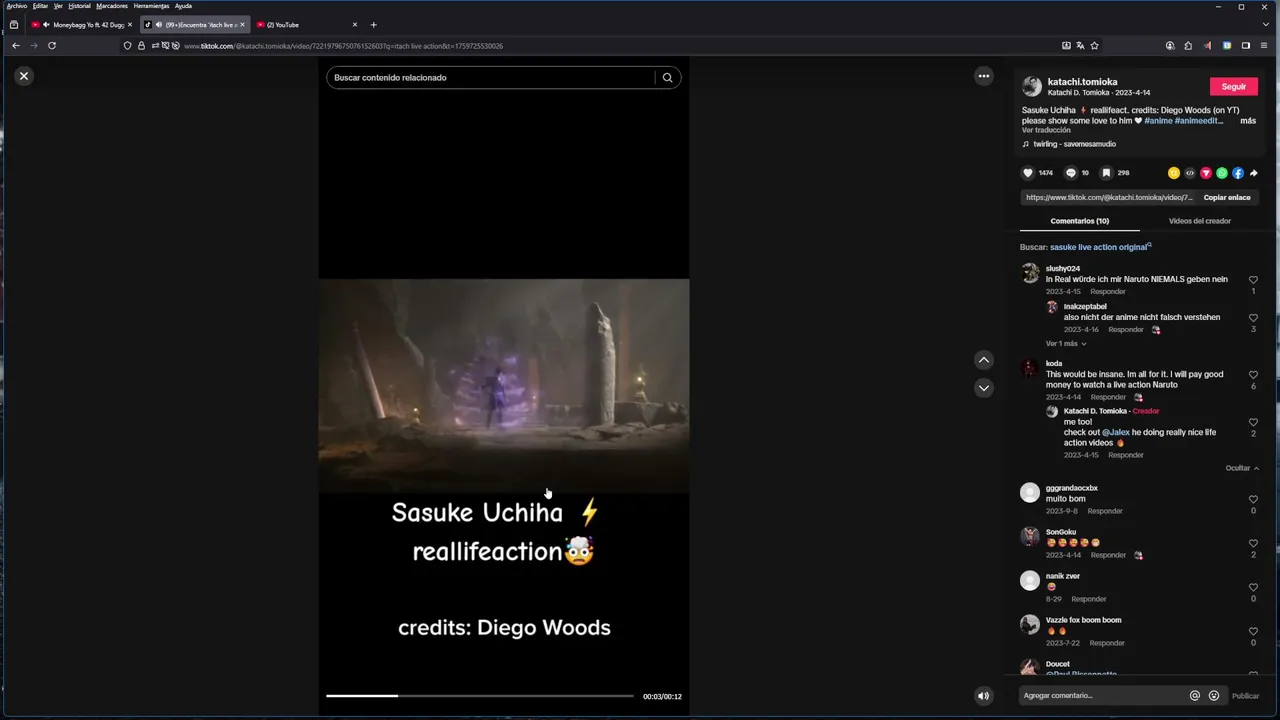The image size is (1280, 720).
Task: Insert a mention with the @ icon
Action: click(x=1194, y=696)
